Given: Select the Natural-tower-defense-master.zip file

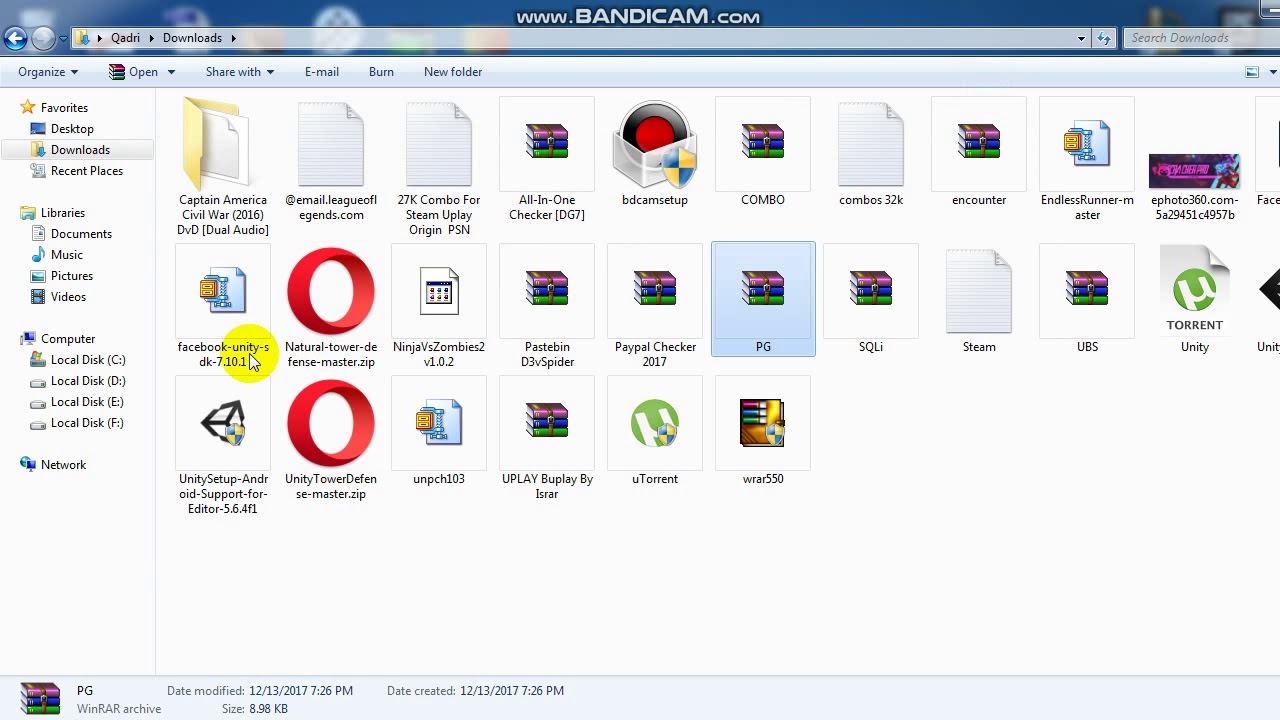Looking at the screenshot, I should tap(331, 307).
